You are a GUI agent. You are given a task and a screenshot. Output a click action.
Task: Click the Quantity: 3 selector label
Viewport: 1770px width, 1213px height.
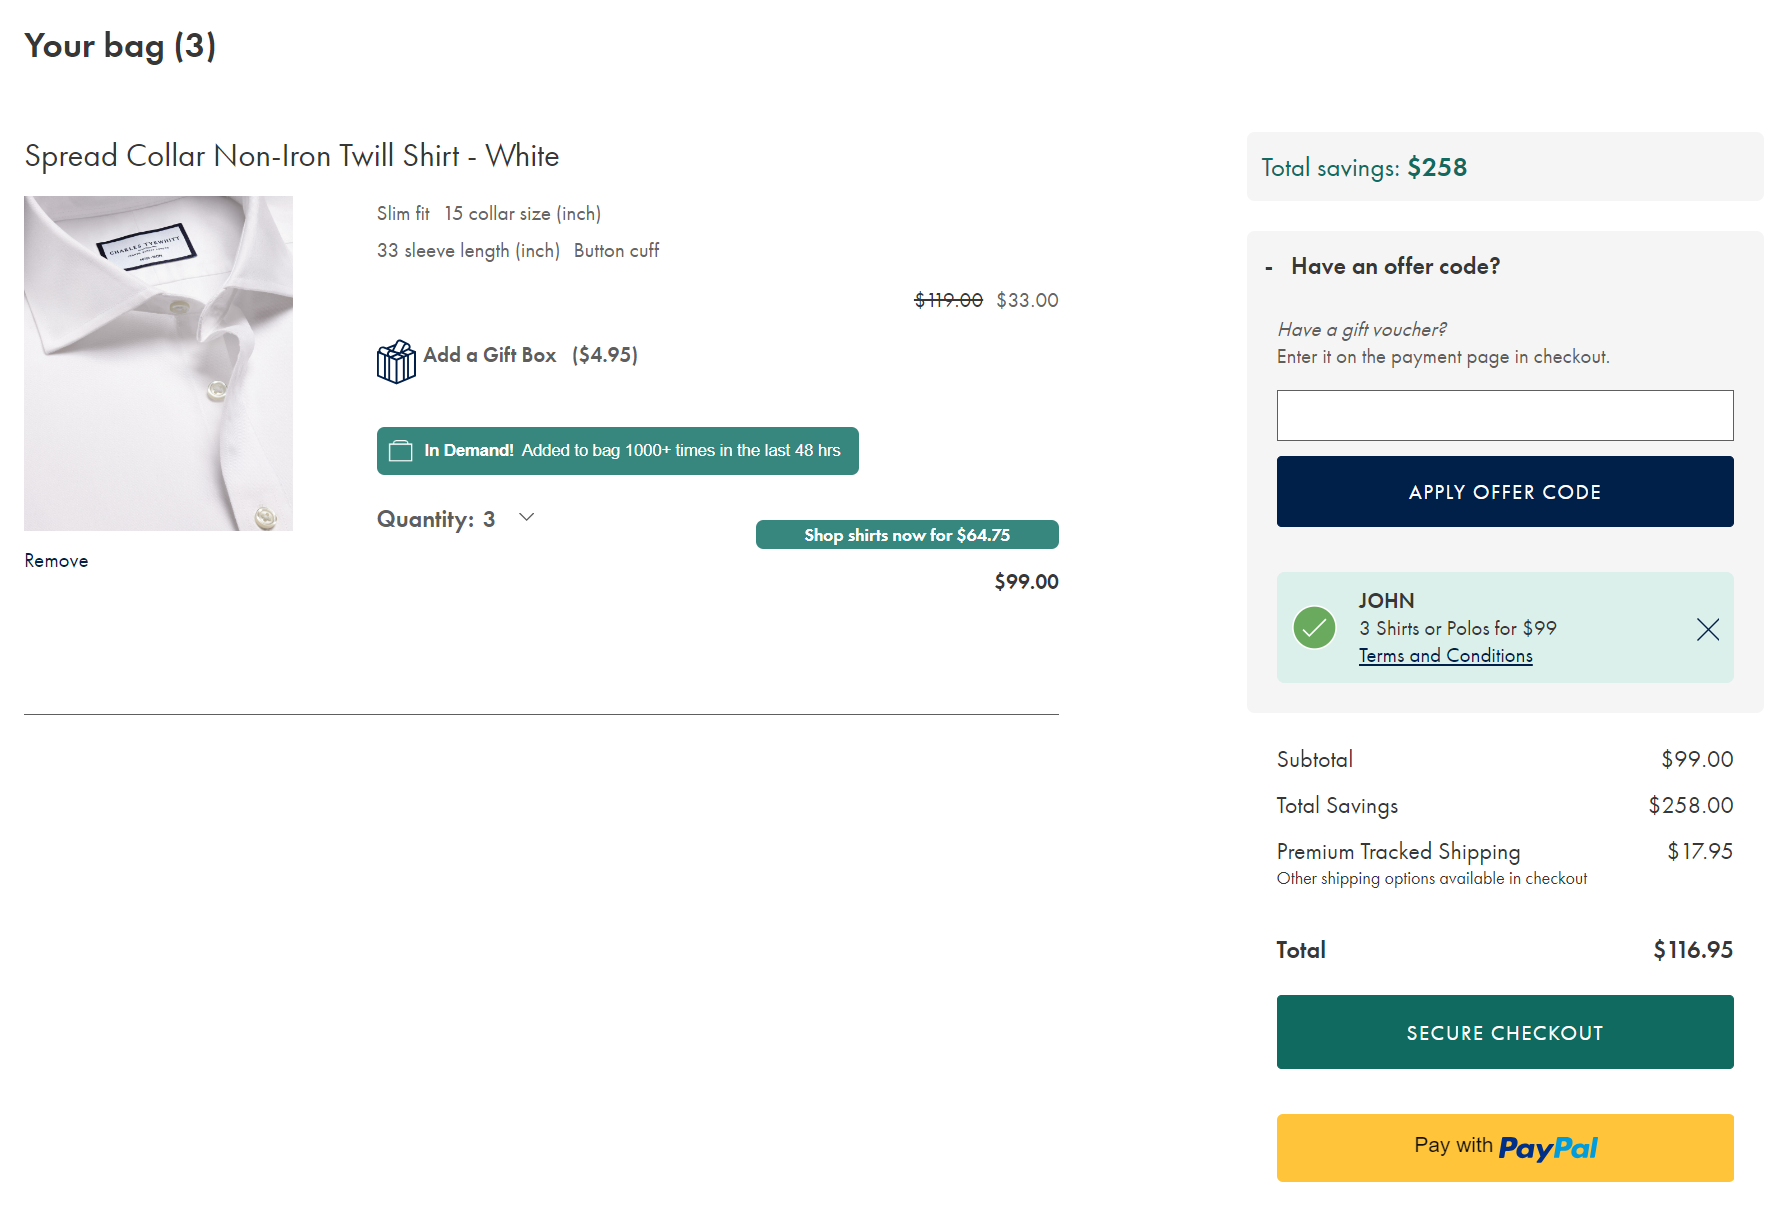pyautogui.click(x=435, y=519)
